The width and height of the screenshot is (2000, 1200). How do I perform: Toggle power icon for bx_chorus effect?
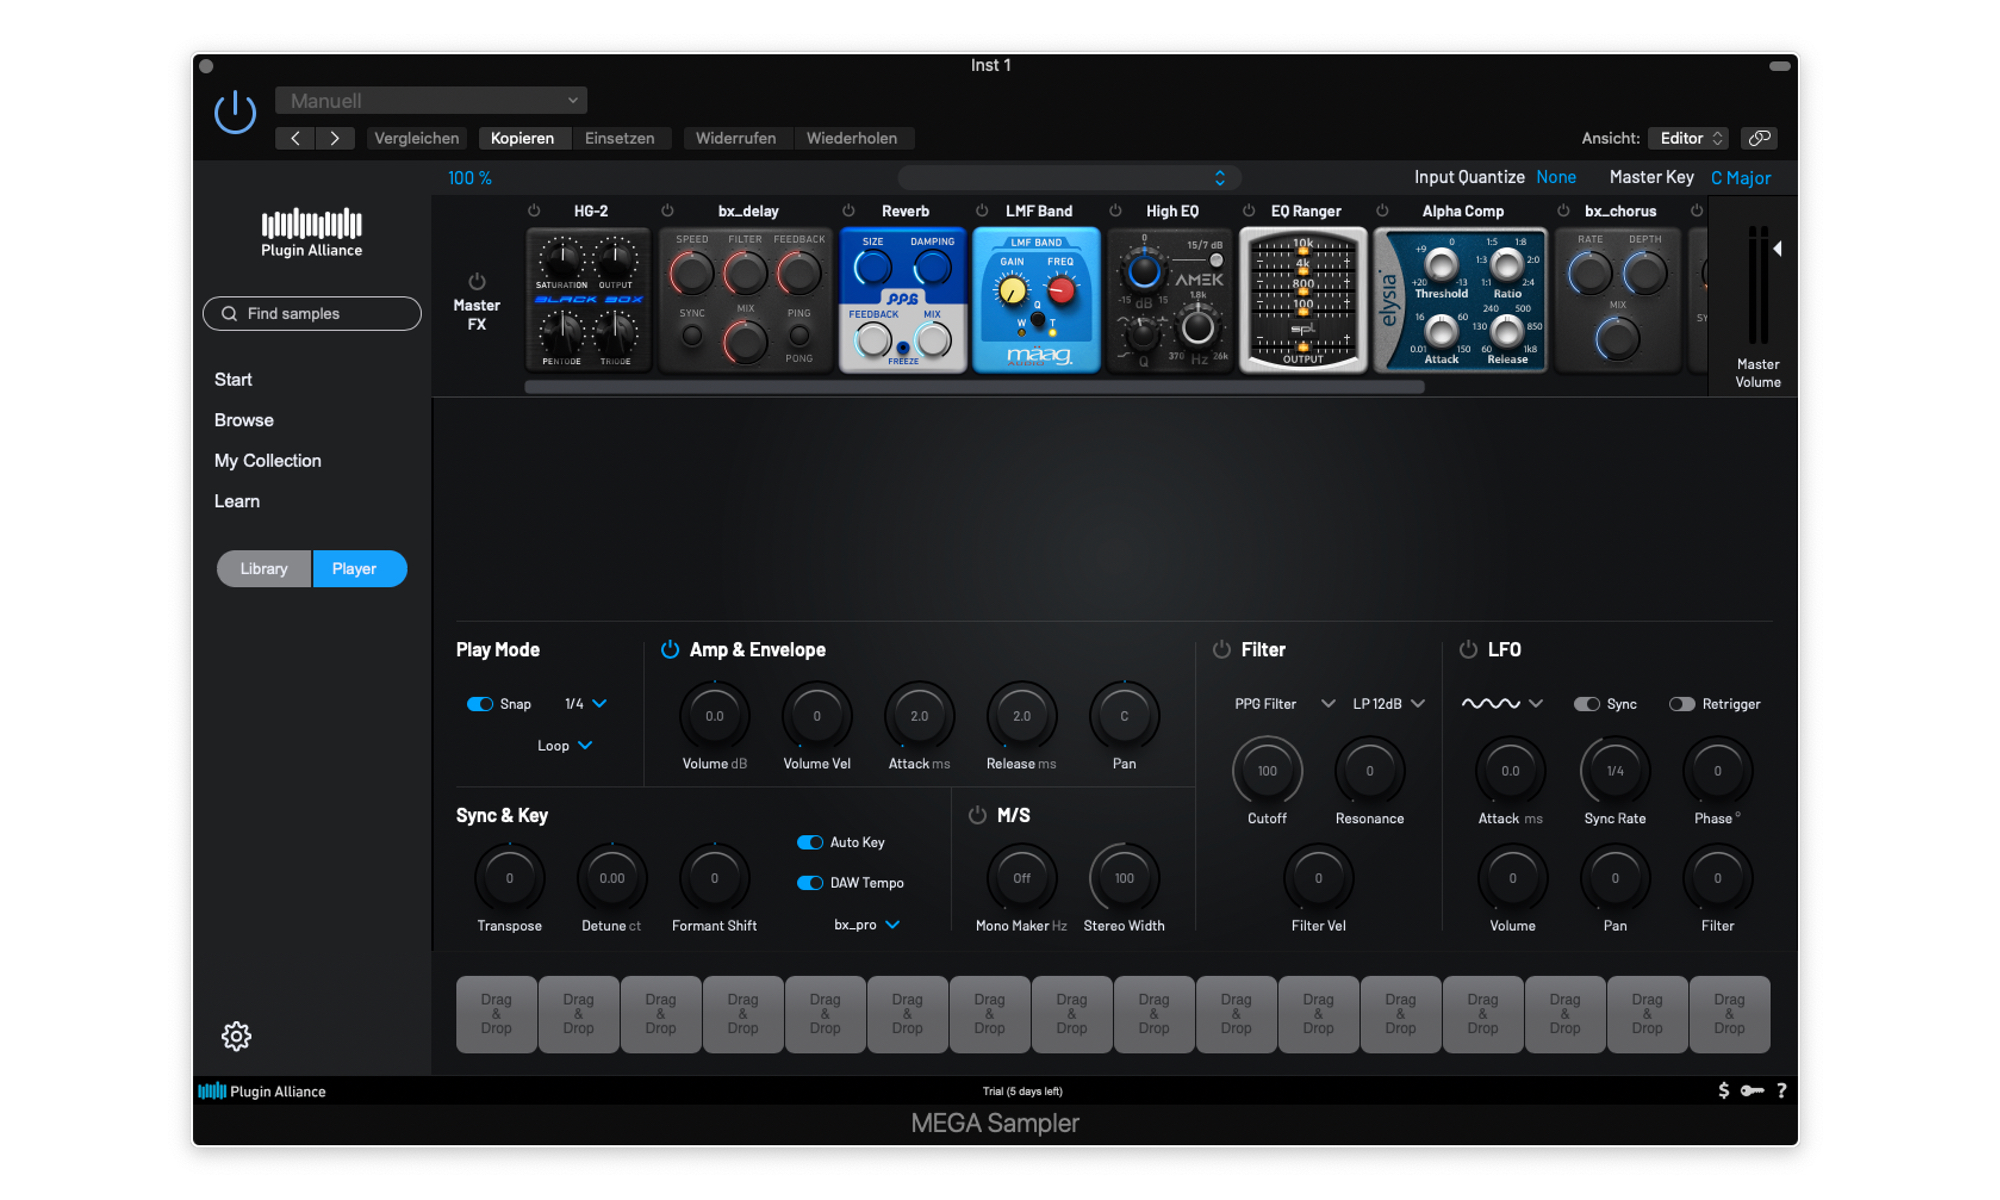(x=1563, y=211)
